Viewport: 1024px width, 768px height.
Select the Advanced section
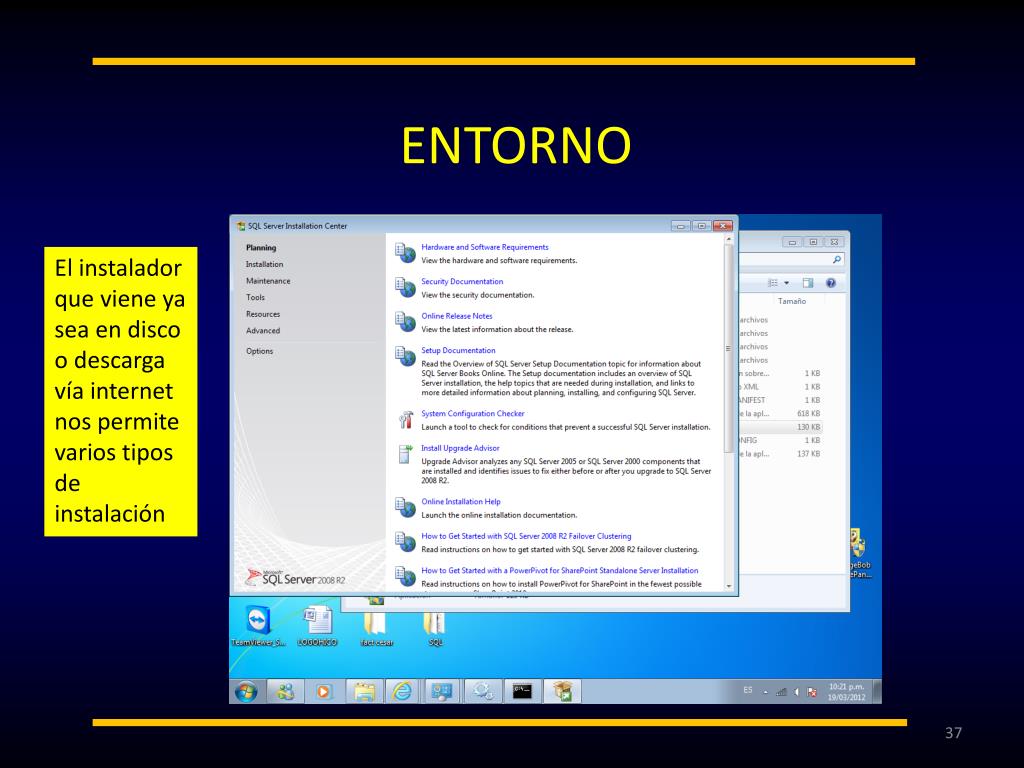(x=263, y=330)
